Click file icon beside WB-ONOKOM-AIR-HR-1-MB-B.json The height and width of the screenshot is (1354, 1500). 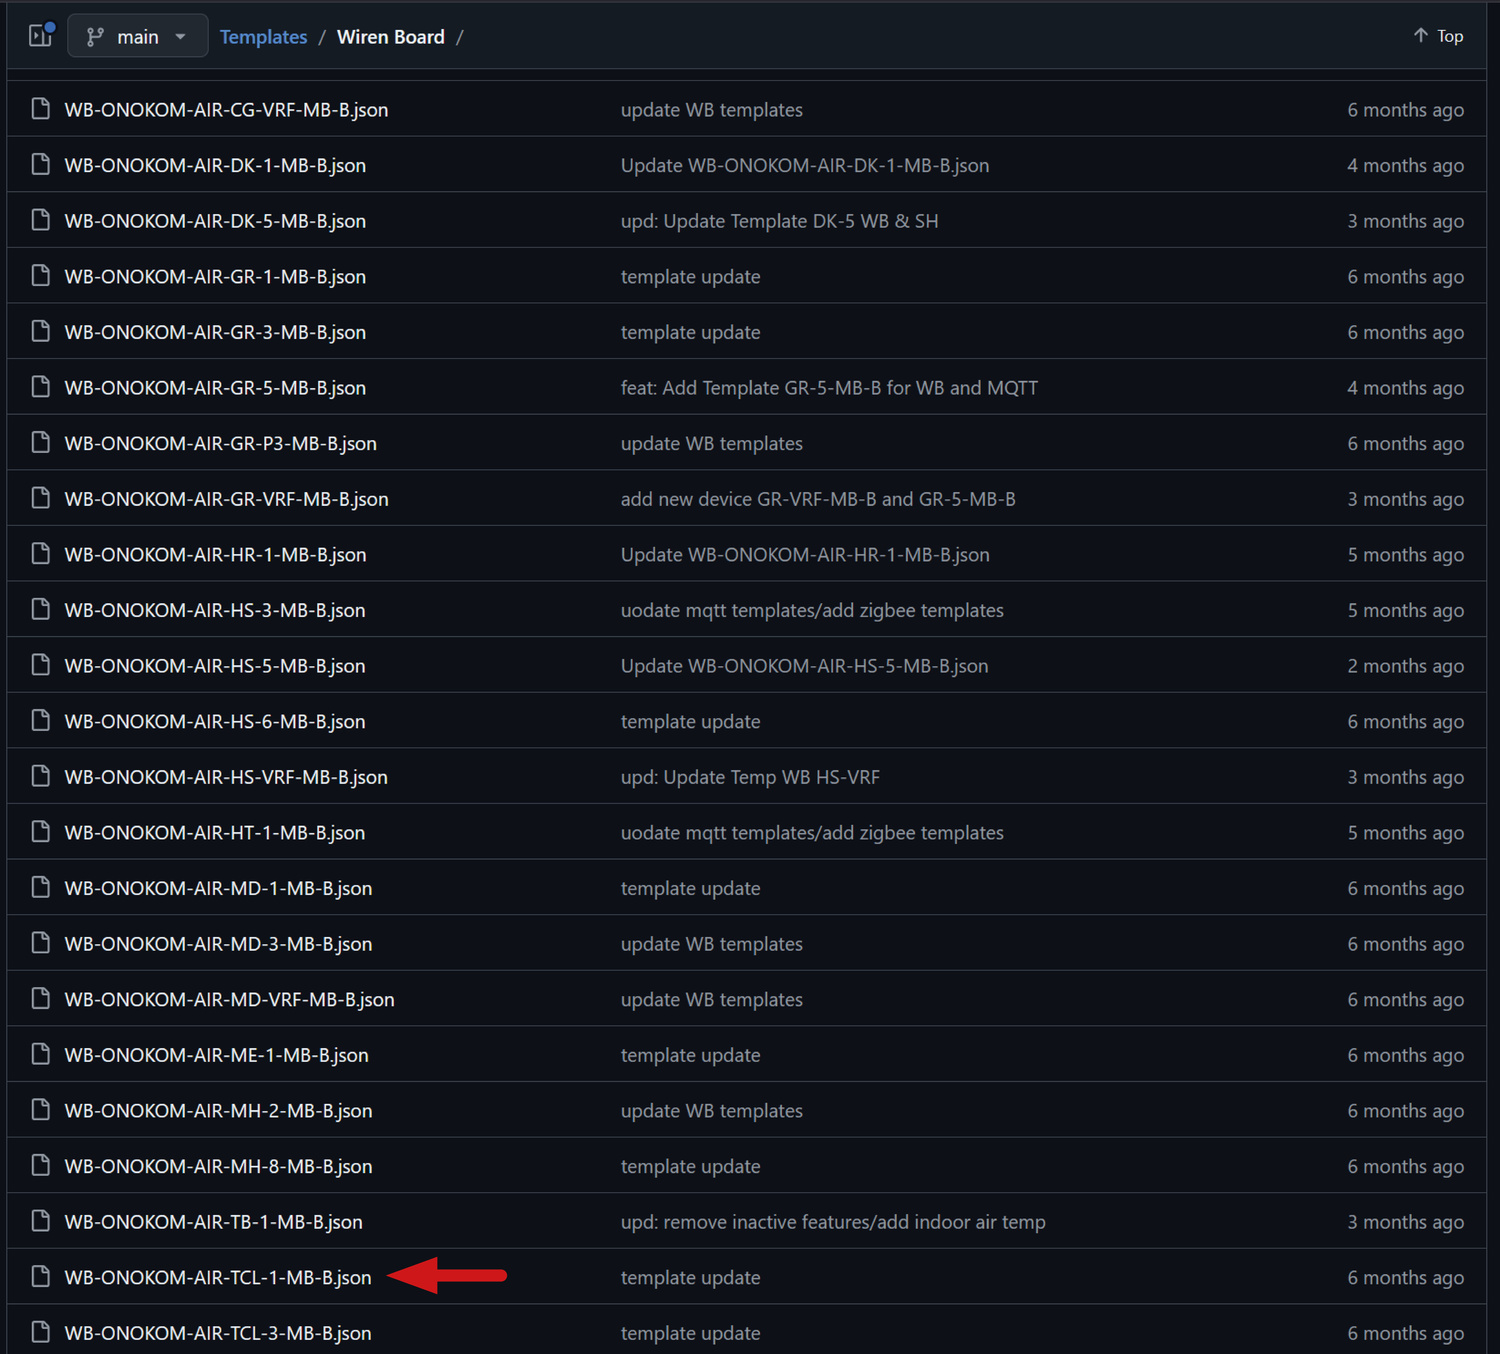coord(41,554)
